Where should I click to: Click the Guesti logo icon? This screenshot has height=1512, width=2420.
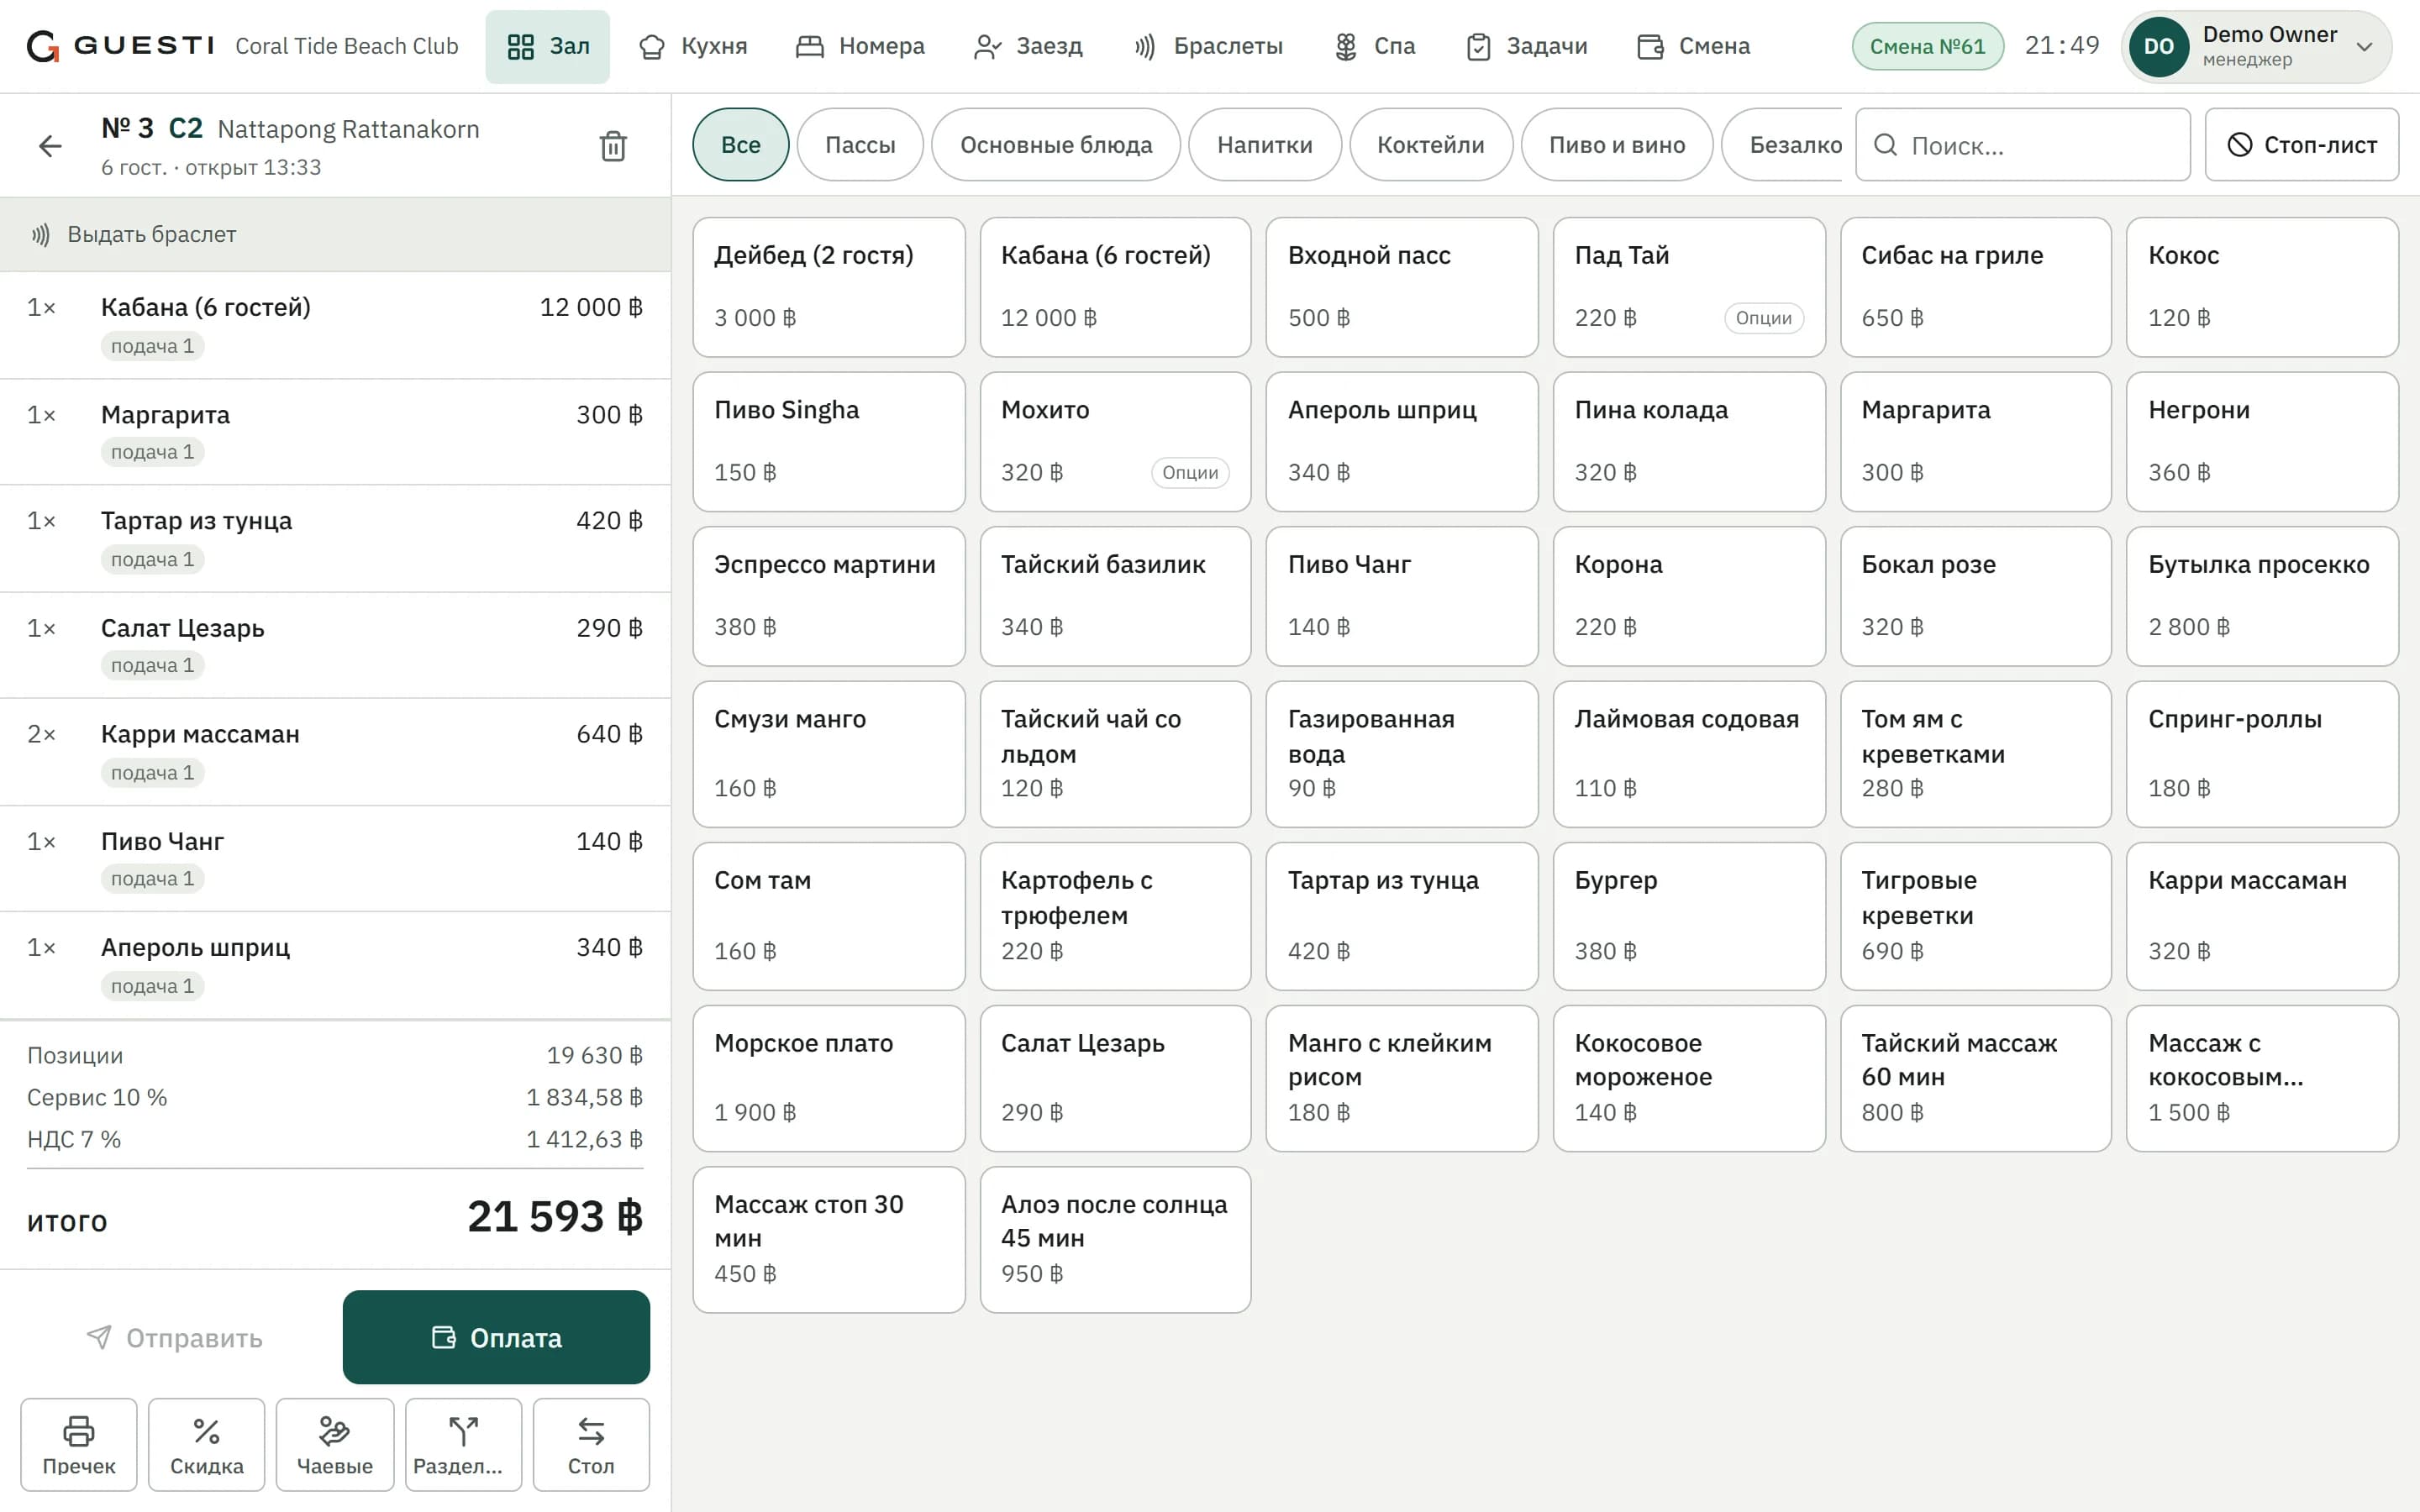tap(43, 46)
